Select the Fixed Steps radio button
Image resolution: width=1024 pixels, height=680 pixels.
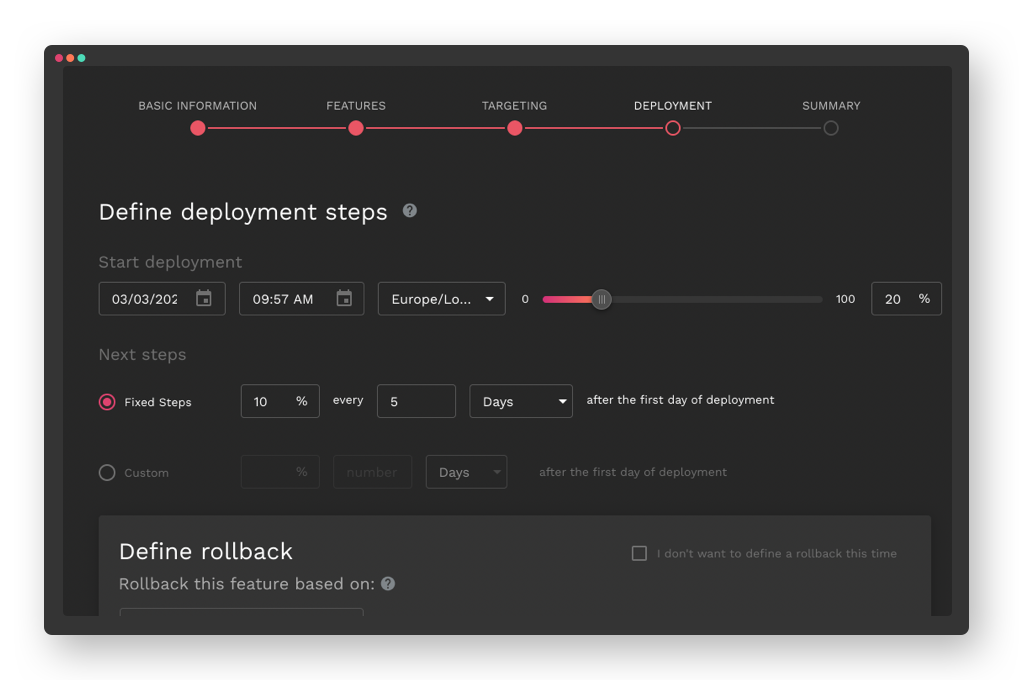pyautogui.click(x=107, y=402)
